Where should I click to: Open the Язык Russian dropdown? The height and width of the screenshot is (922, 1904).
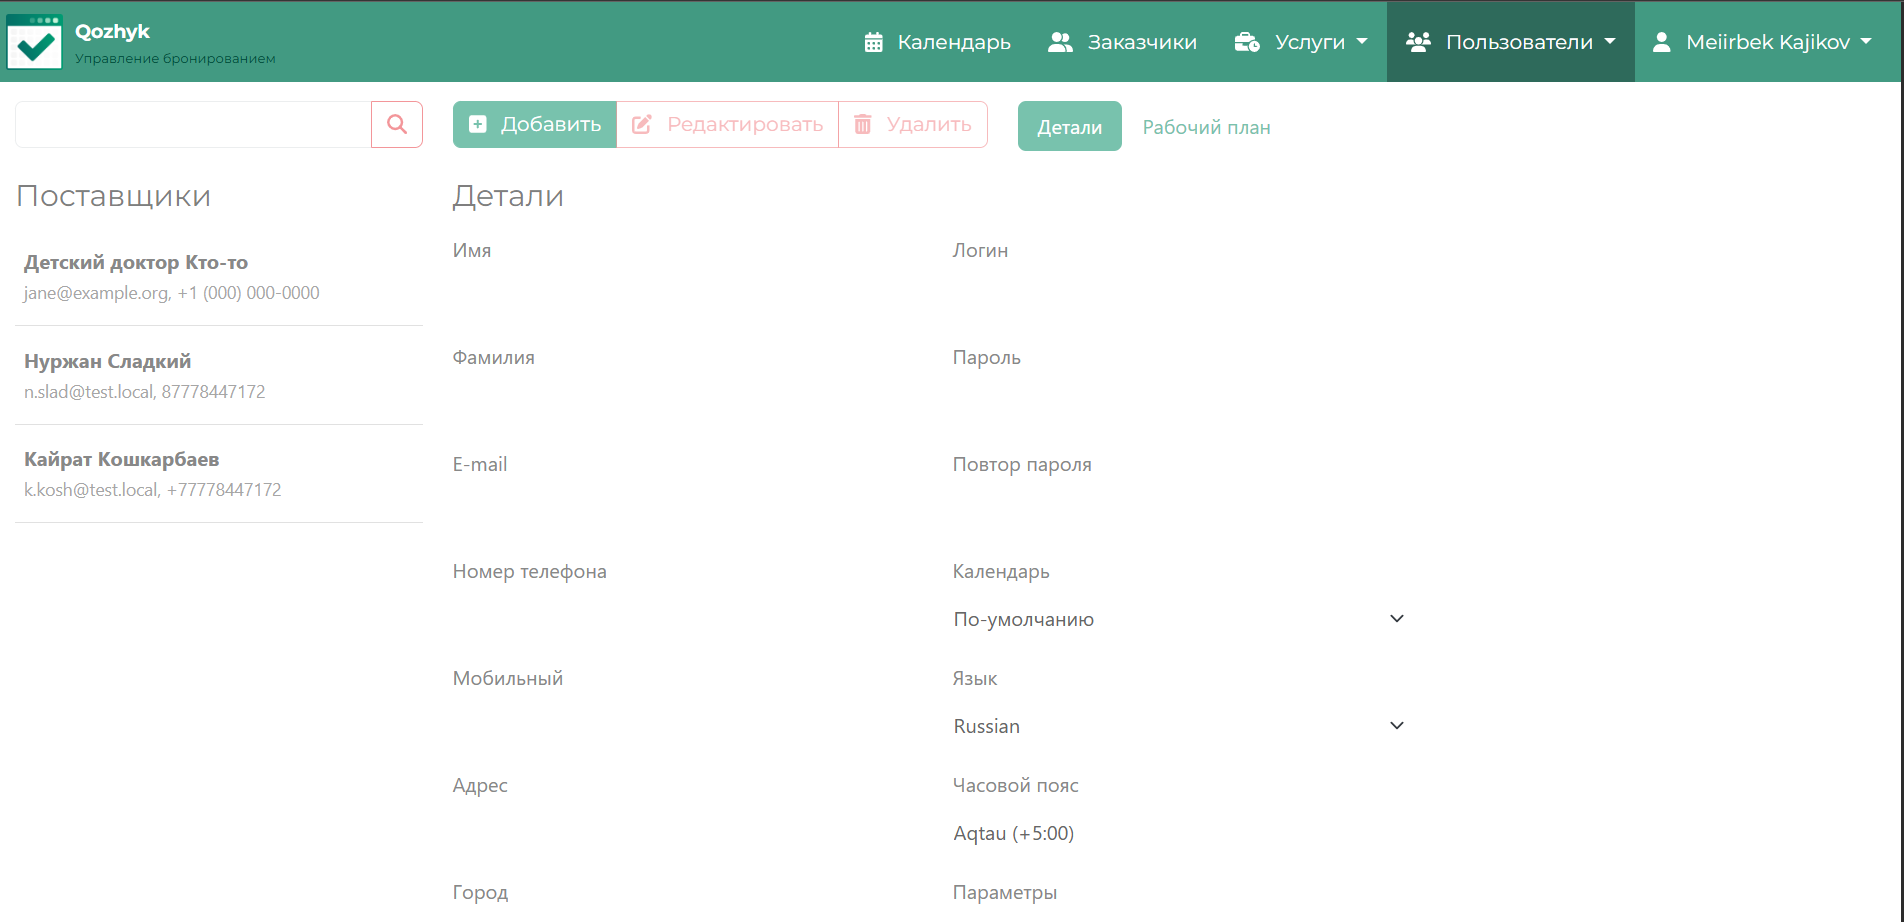(1178, 726)
